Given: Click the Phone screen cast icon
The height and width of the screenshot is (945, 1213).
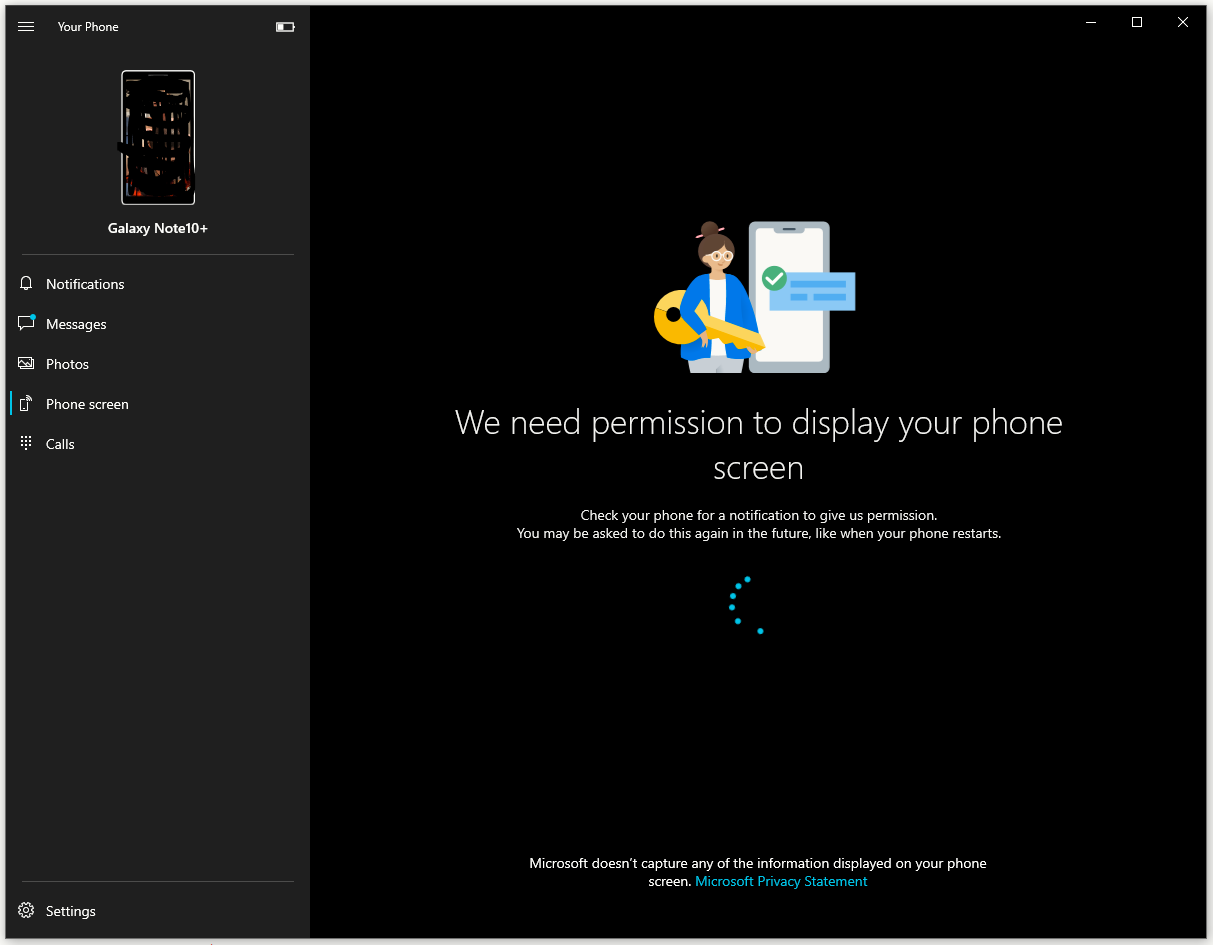Looking at the screenshot, I should click(x=26, y=404).
